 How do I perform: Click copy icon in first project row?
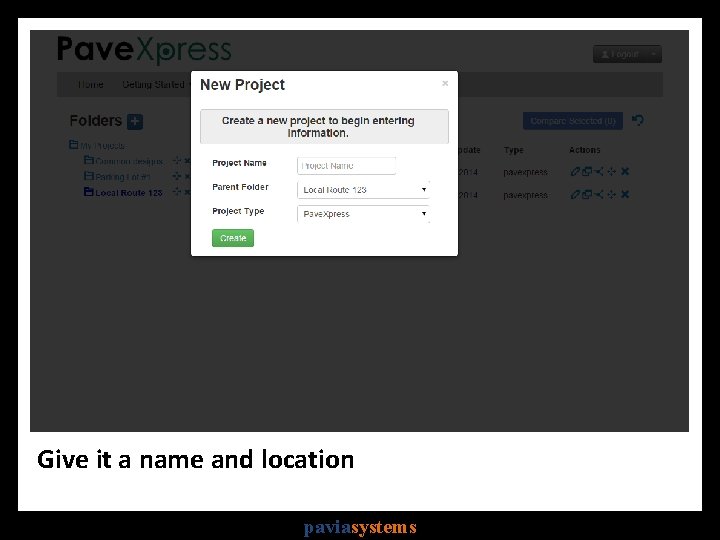(x=587, y=172)
